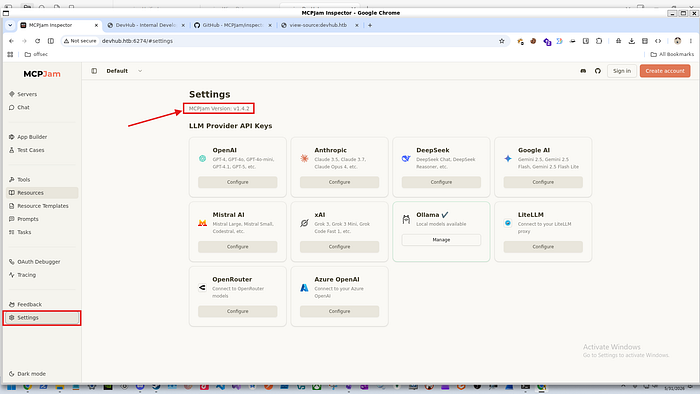Click the MCPJam logo

click(42, 74)
